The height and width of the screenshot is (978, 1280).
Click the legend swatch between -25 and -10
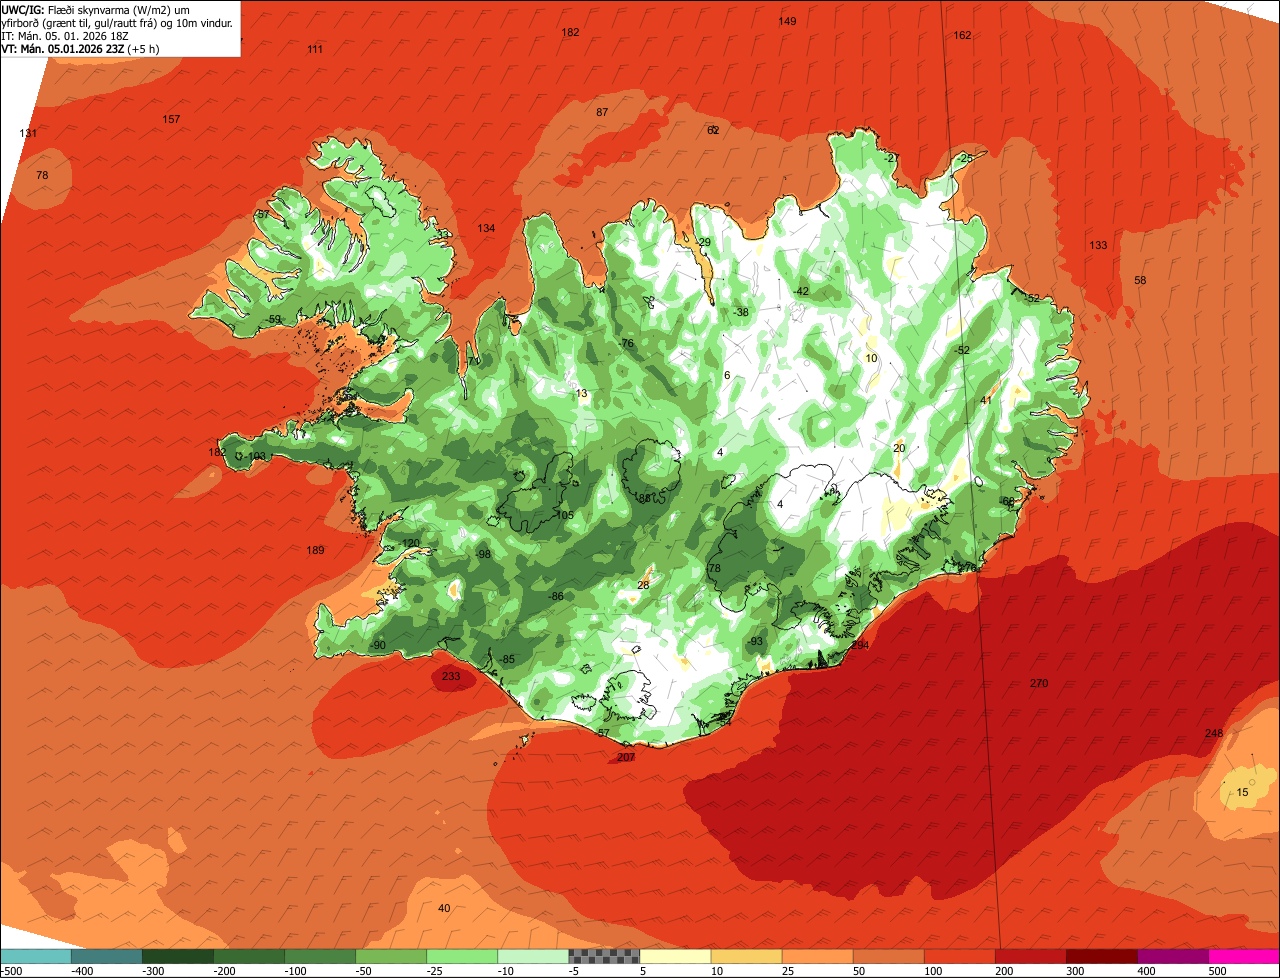point(461,956)
